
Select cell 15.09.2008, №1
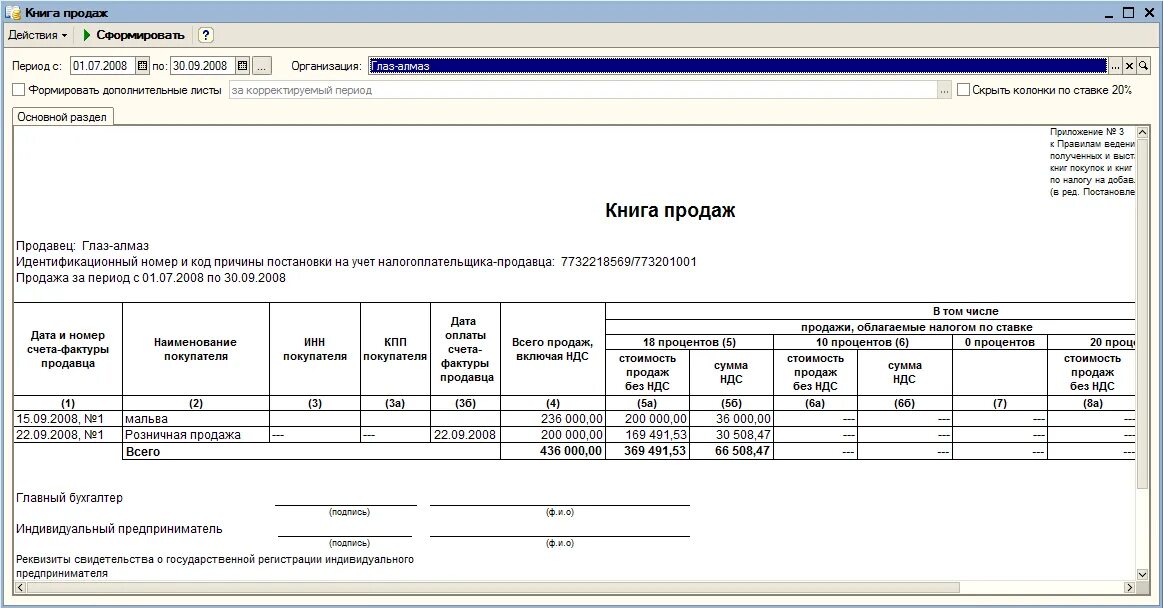68,419
